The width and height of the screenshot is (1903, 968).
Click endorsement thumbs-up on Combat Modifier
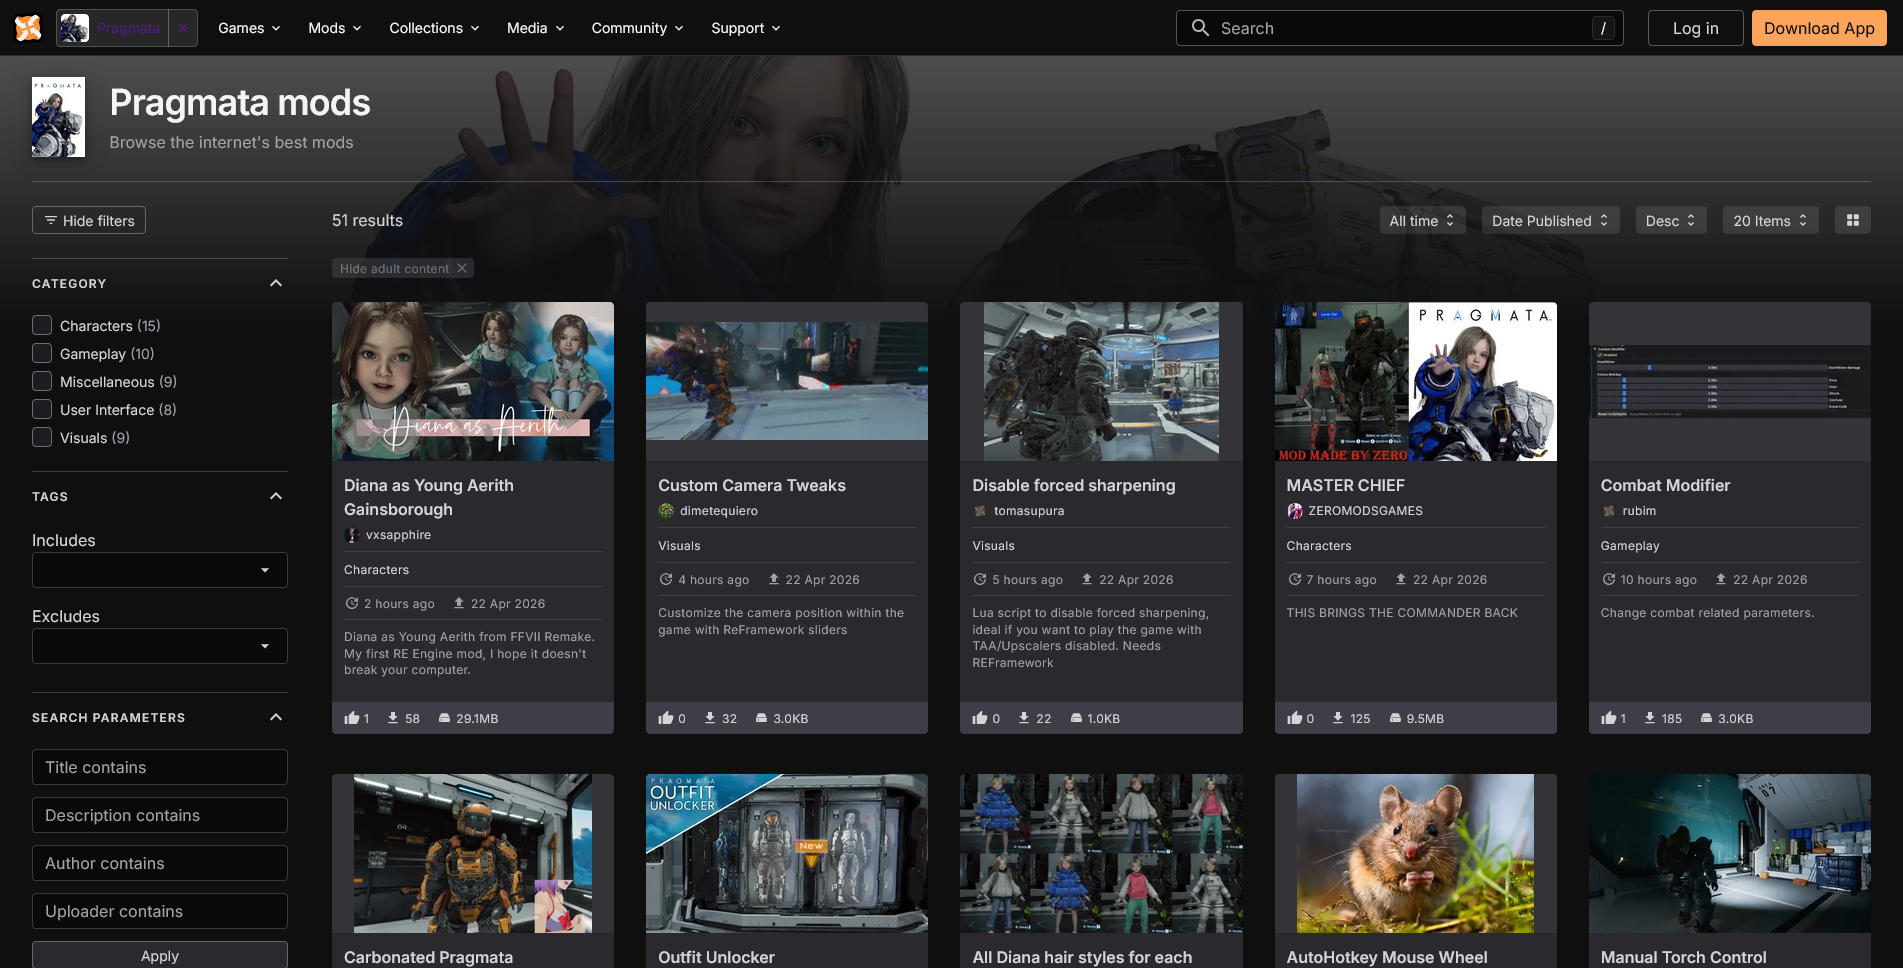(x=1608, y=718)
